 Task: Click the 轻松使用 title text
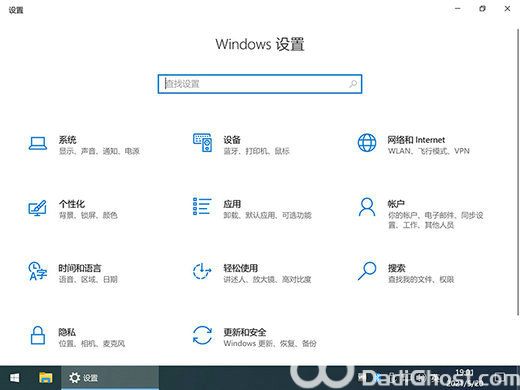pyautogui.click(x=241, y=268)
